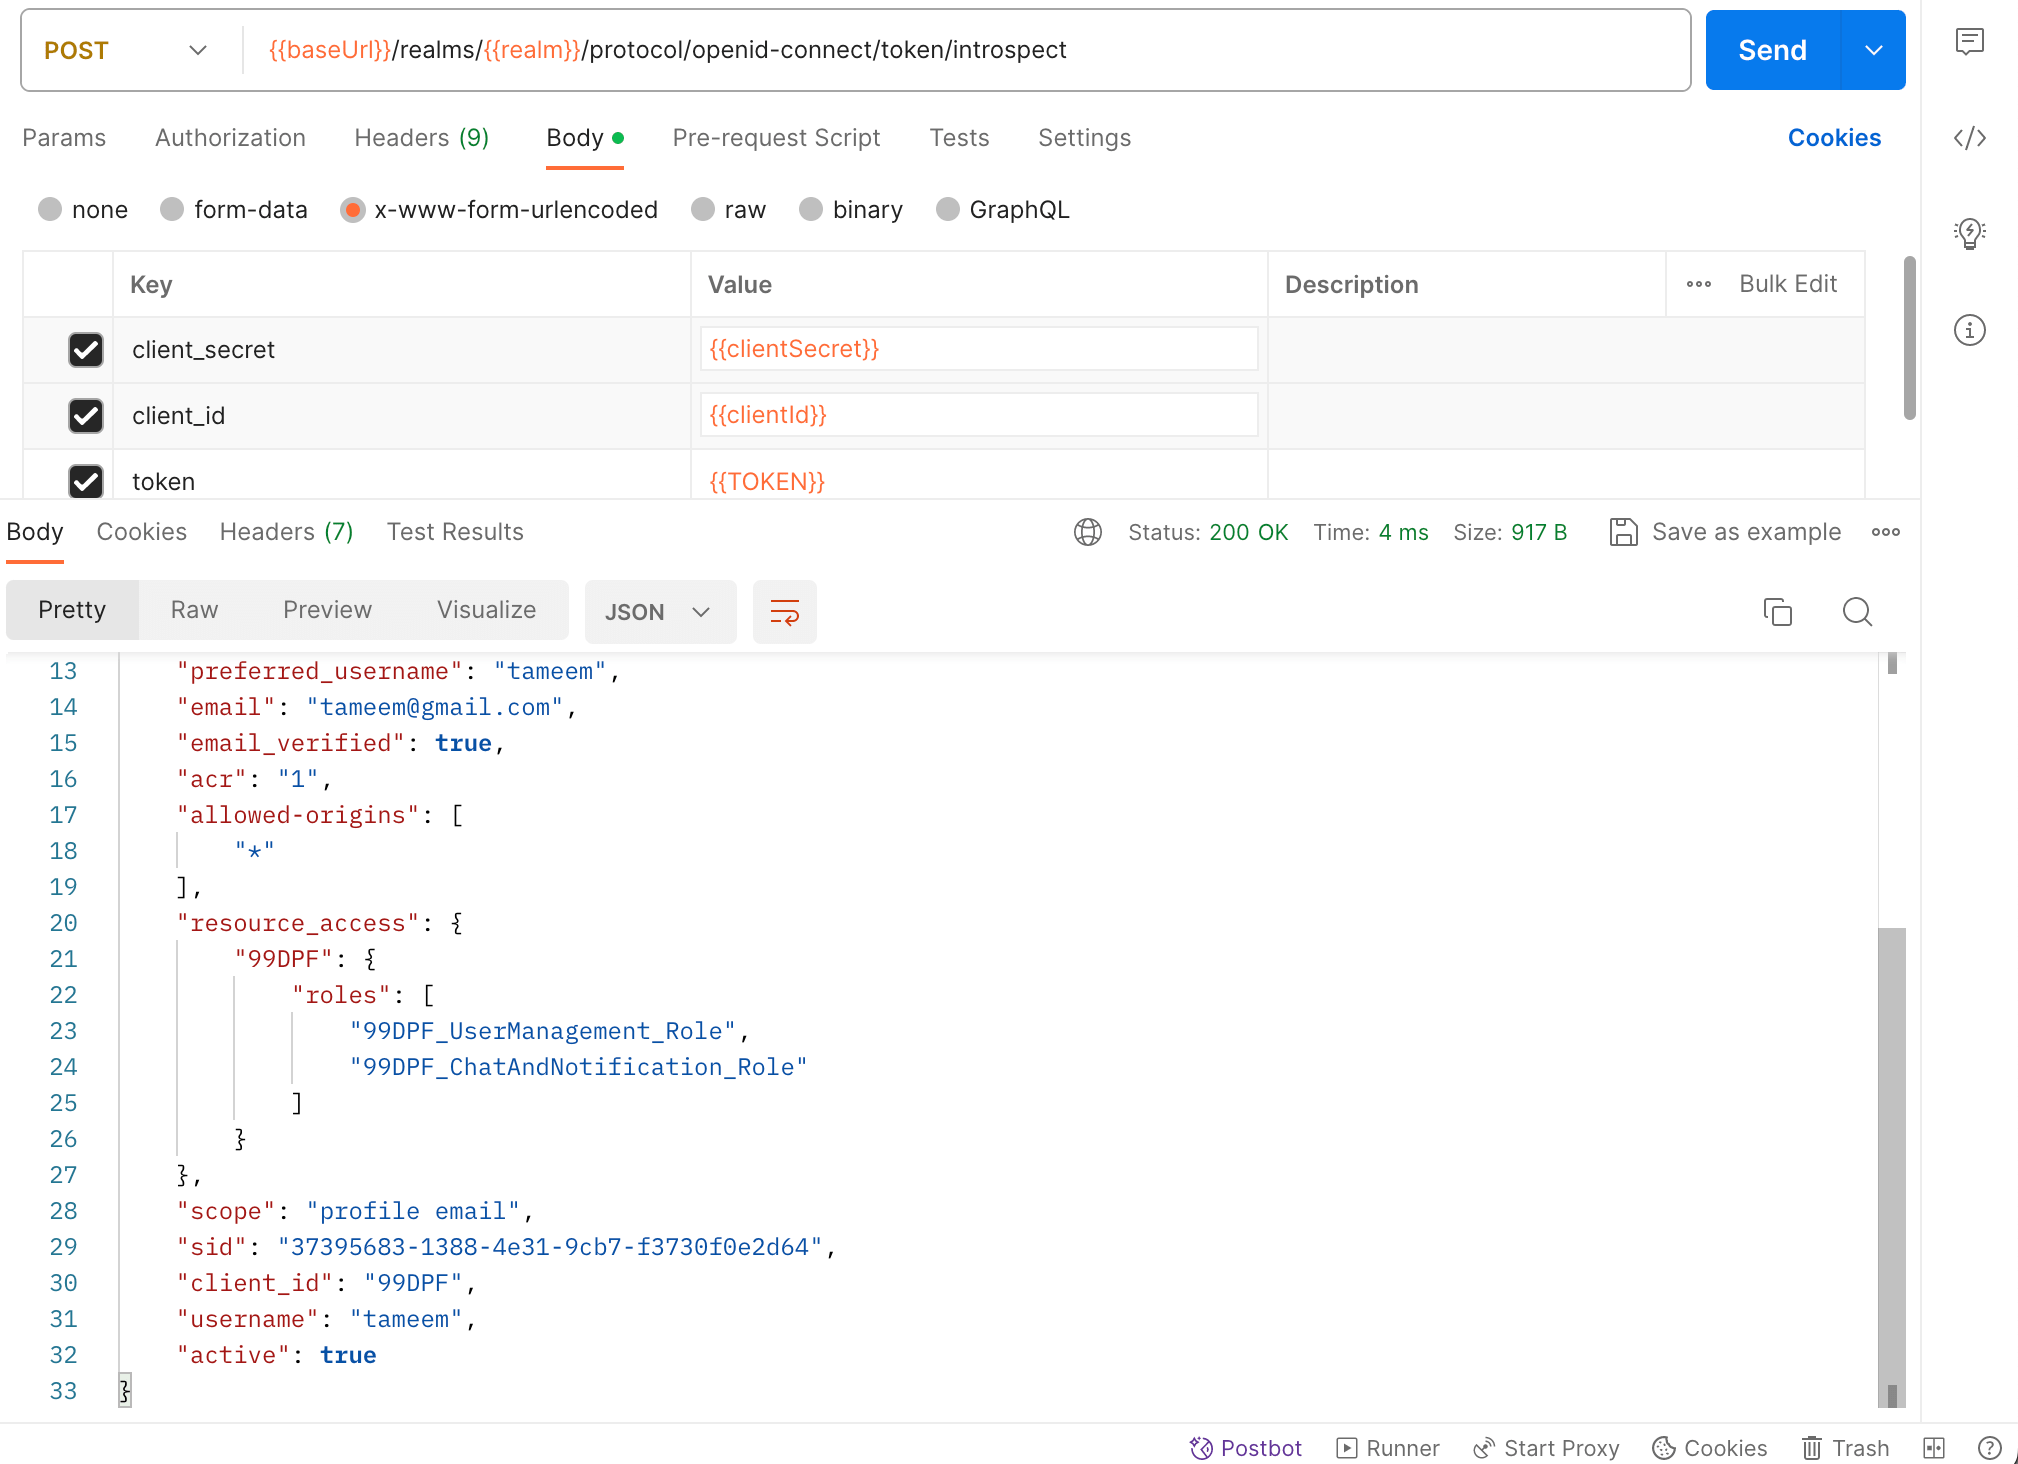Open the JSON response format dropdown
This screenshot has width=2018, height=1464.
click(660, 611)
